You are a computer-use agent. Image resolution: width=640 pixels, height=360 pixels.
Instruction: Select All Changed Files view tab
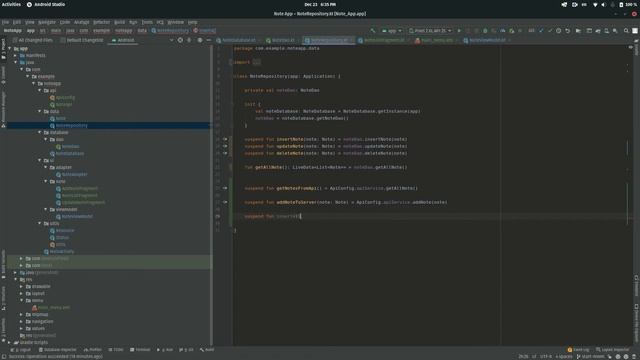point(33,40)
